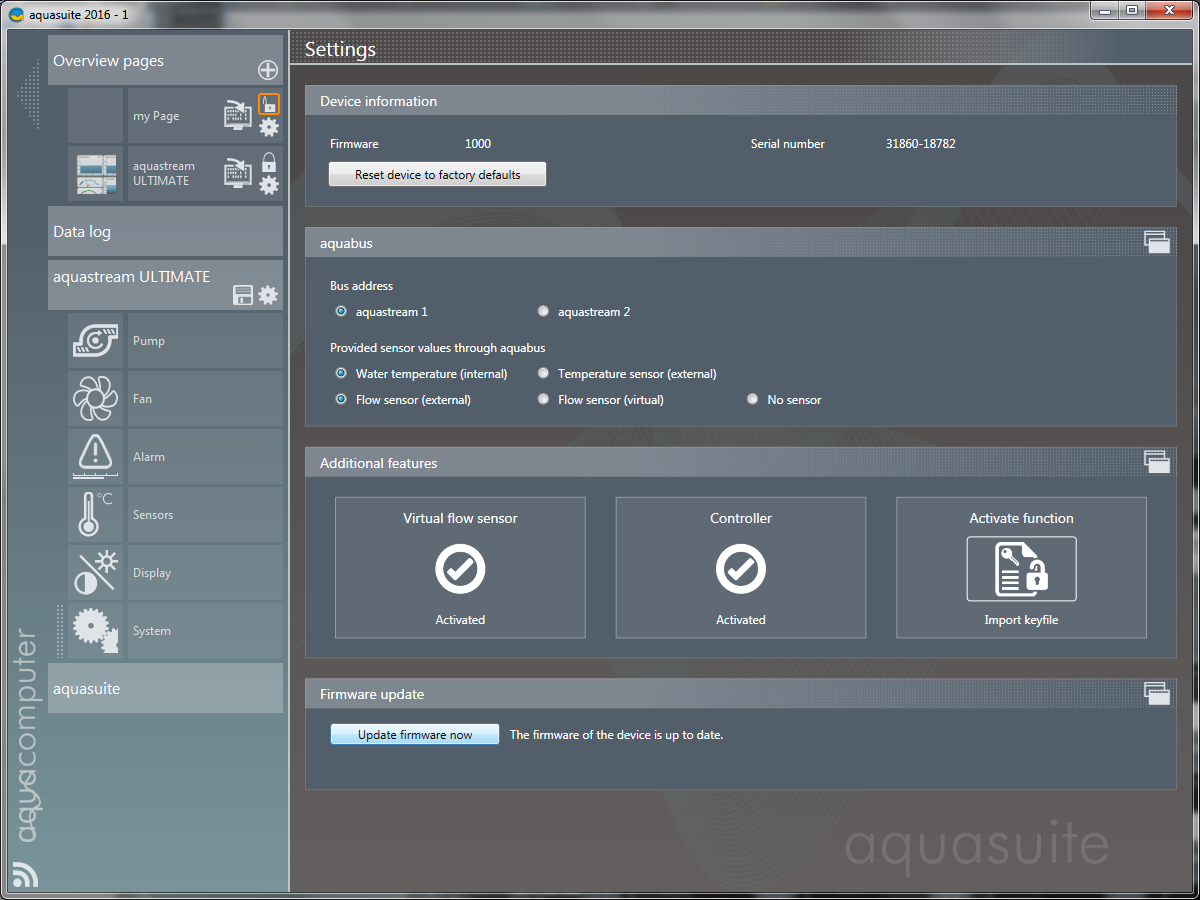Open the Display brightness icon
1200x900 pixels.
[96, 573]
